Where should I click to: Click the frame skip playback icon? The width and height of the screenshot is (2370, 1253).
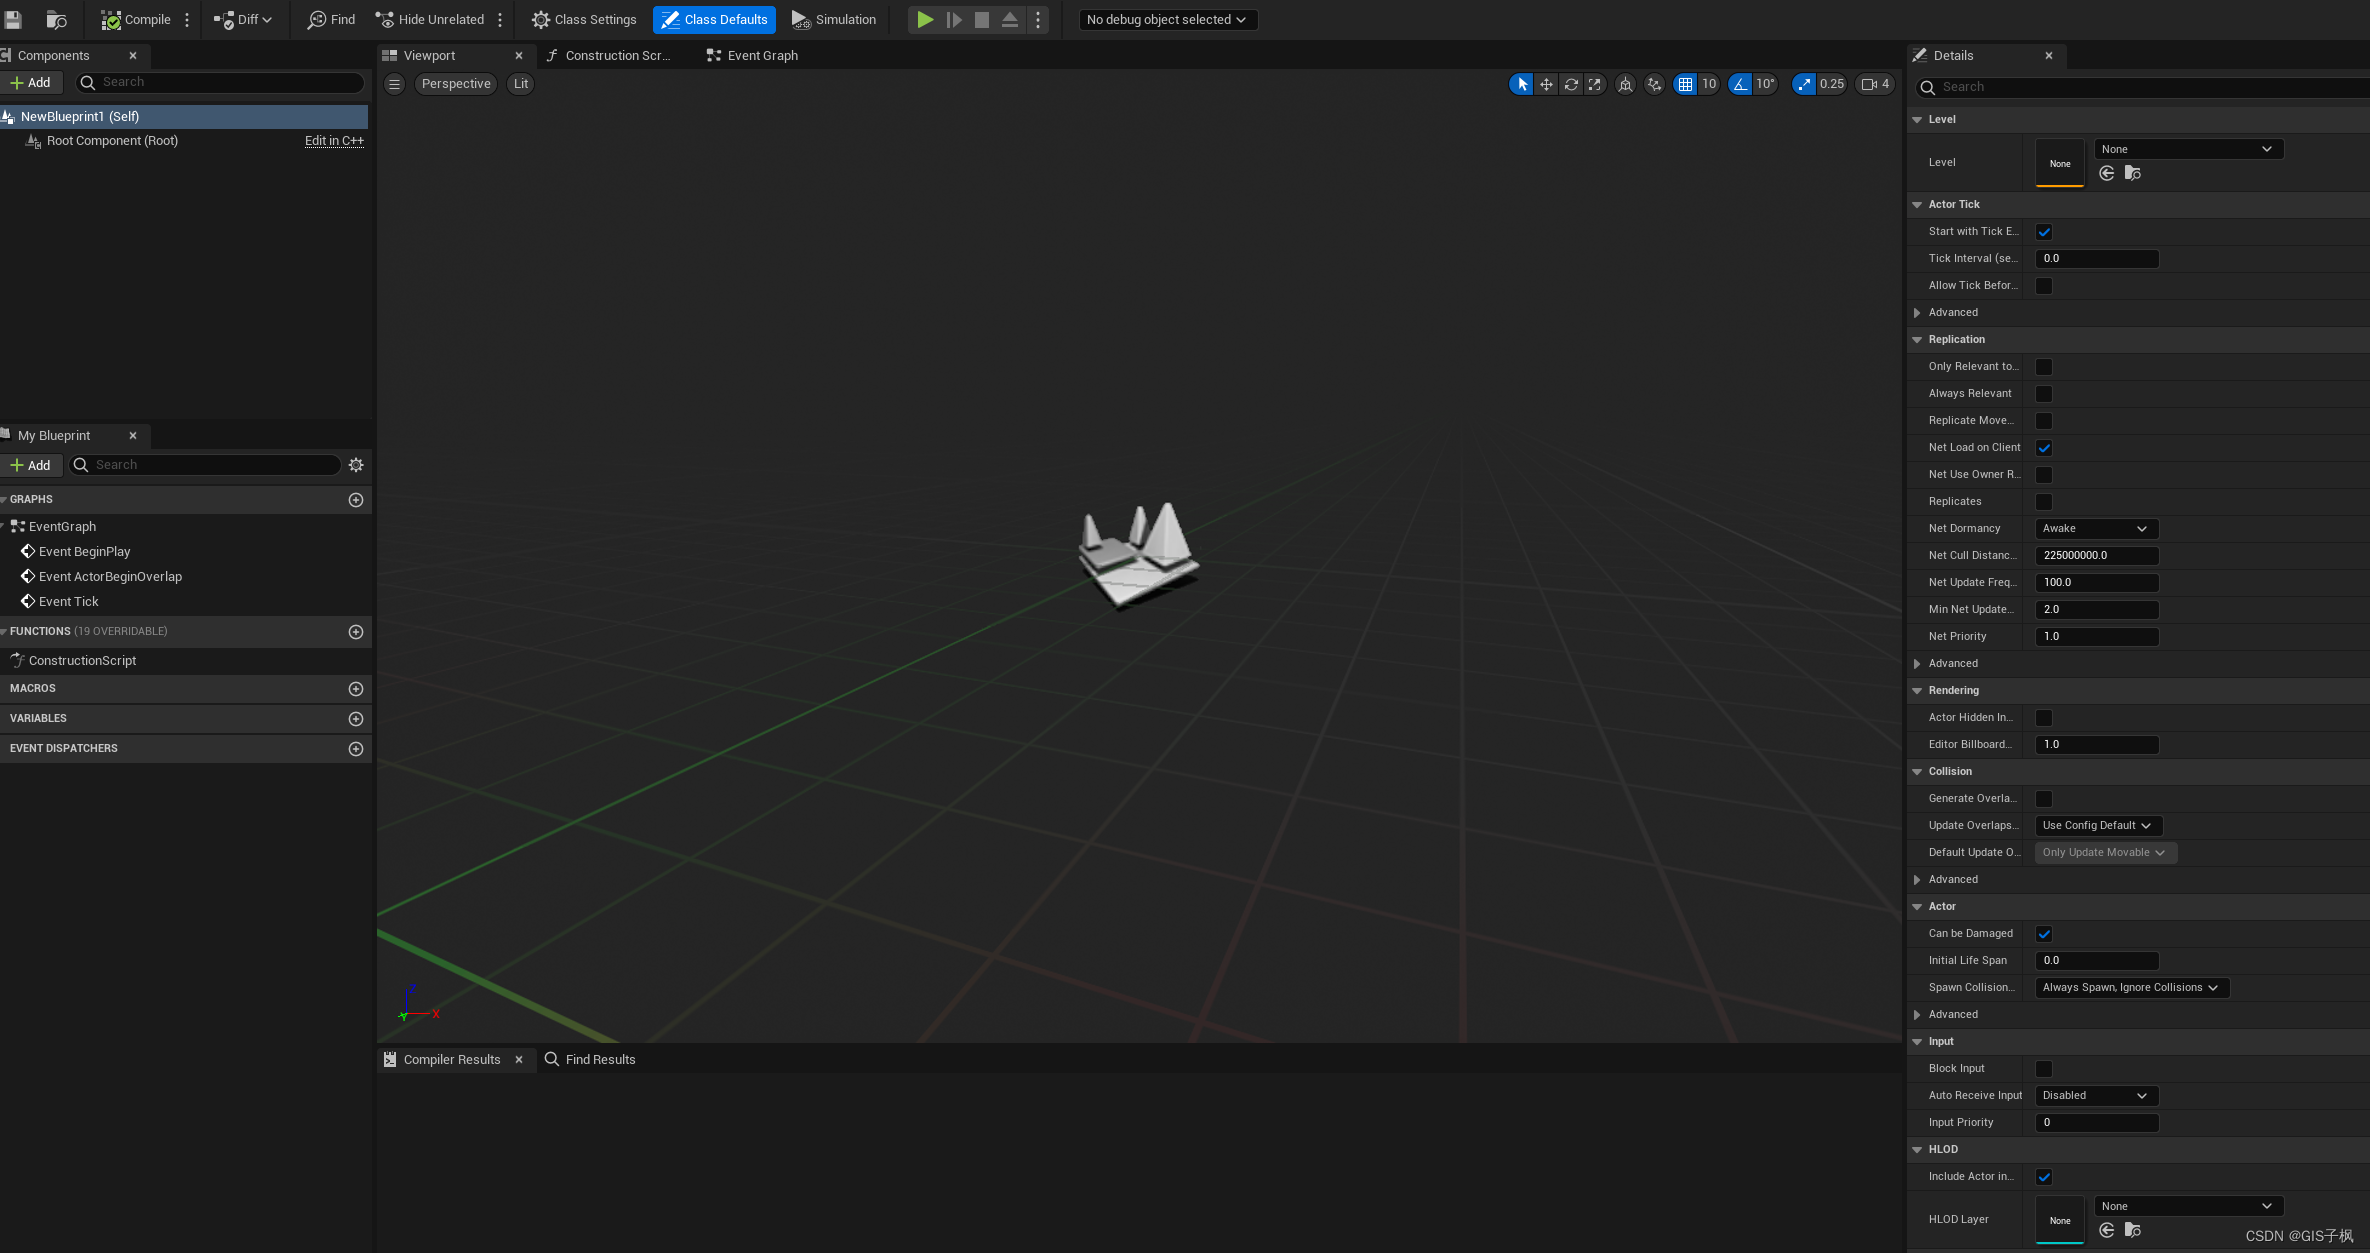pyautogui.click(x=954, y=19)
